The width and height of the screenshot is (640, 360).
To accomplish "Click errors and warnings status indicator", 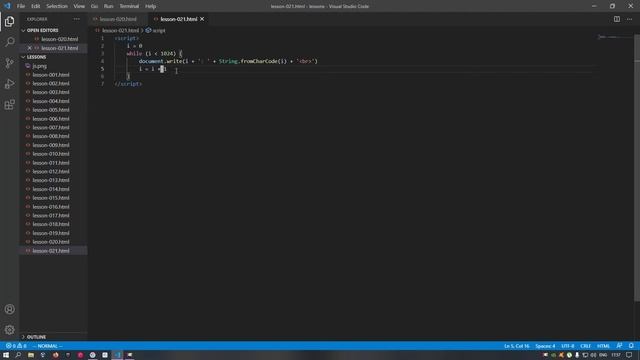I will pyautogui.click(x=16, y=346).
